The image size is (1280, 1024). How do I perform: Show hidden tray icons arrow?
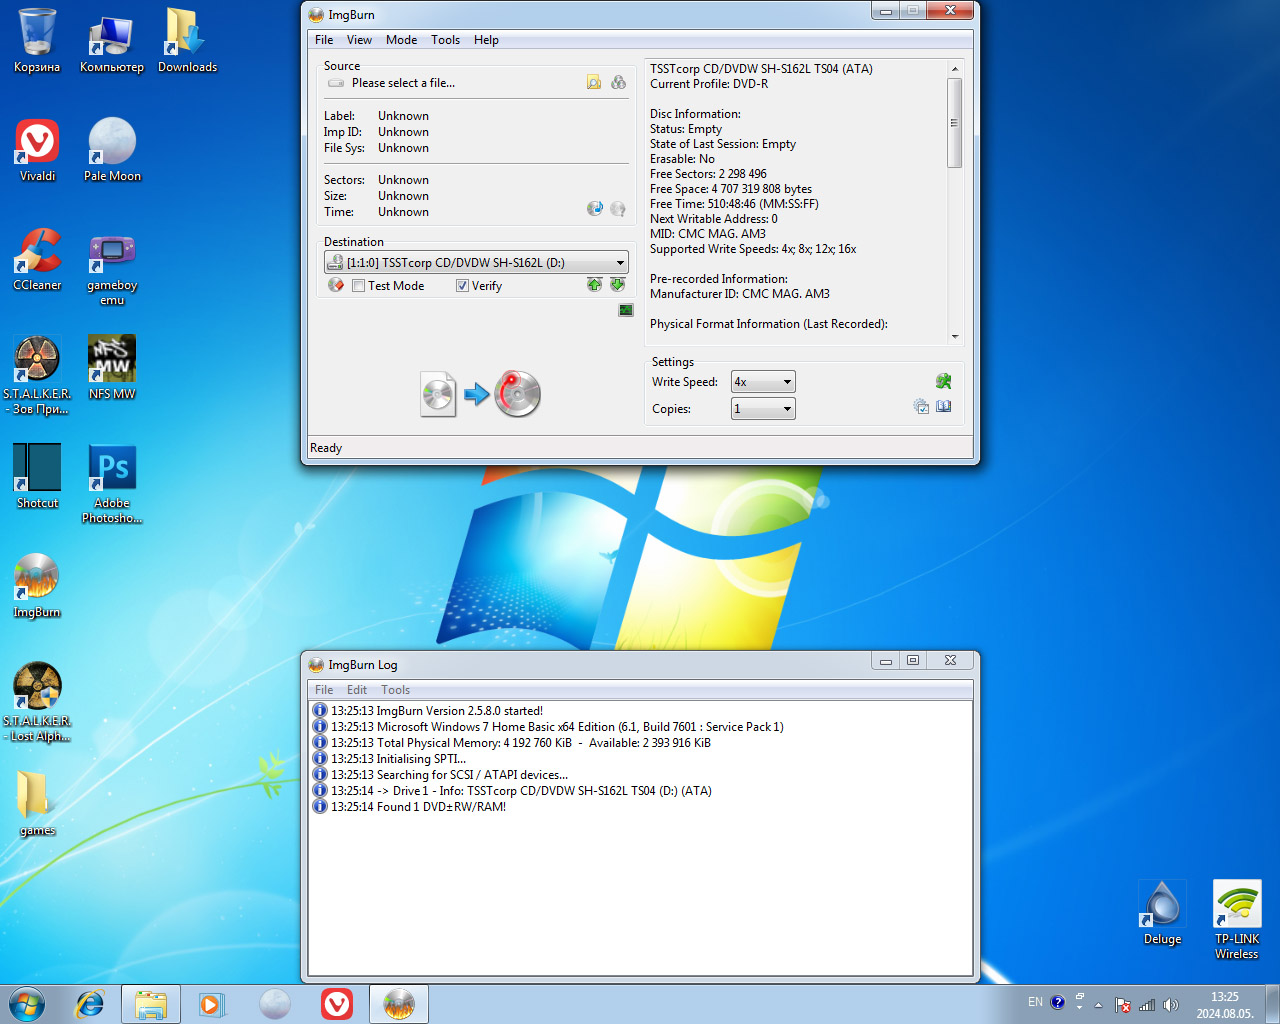(x=1098, y=1004)
